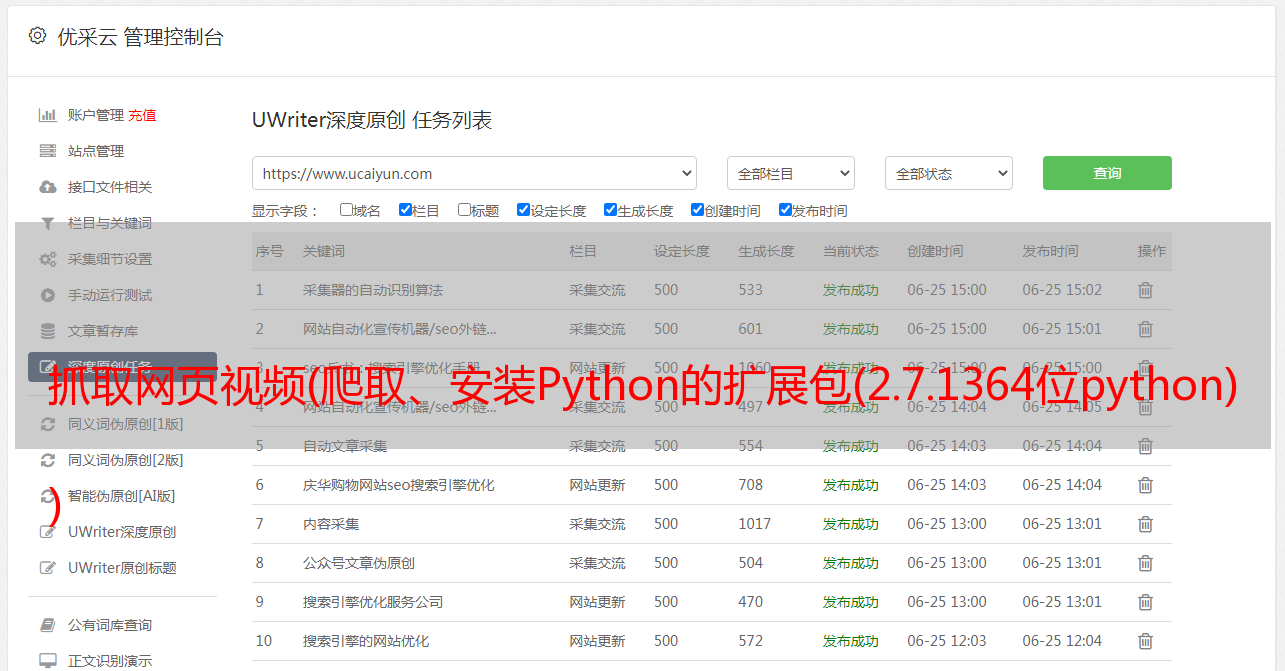The height and width of the screenshot is (671, 1285).
Task: Uncheck the 生成长度 field checkbox
Action: point(610,210)
